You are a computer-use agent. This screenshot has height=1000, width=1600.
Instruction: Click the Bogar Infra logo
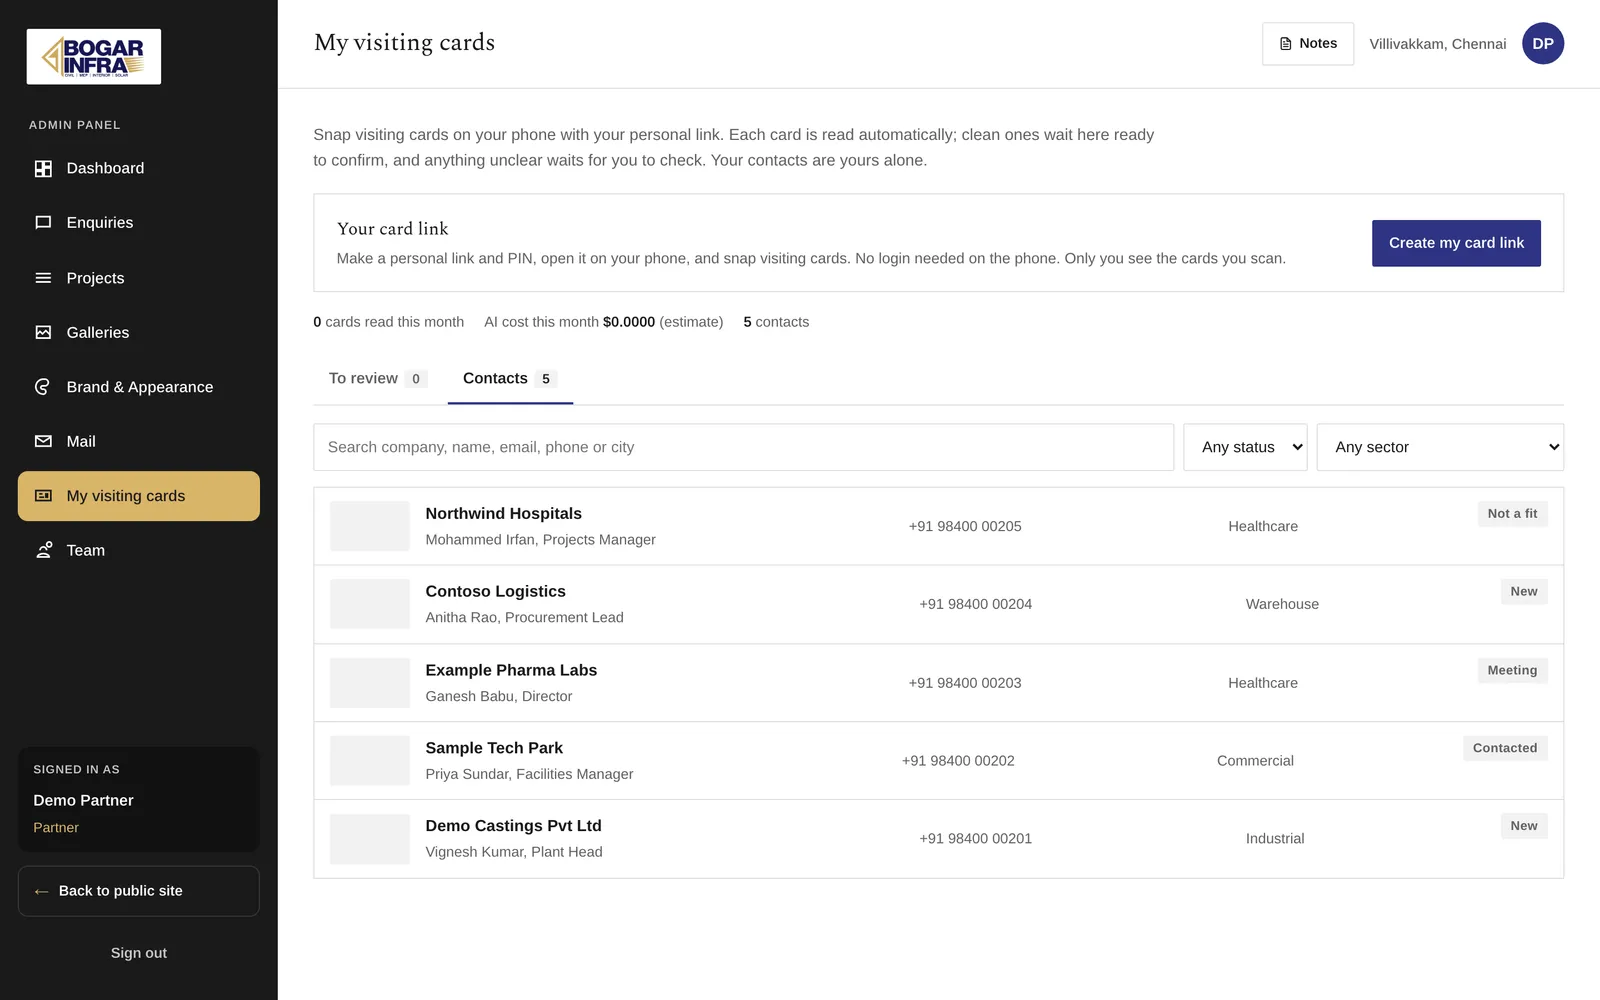[94, 56]
